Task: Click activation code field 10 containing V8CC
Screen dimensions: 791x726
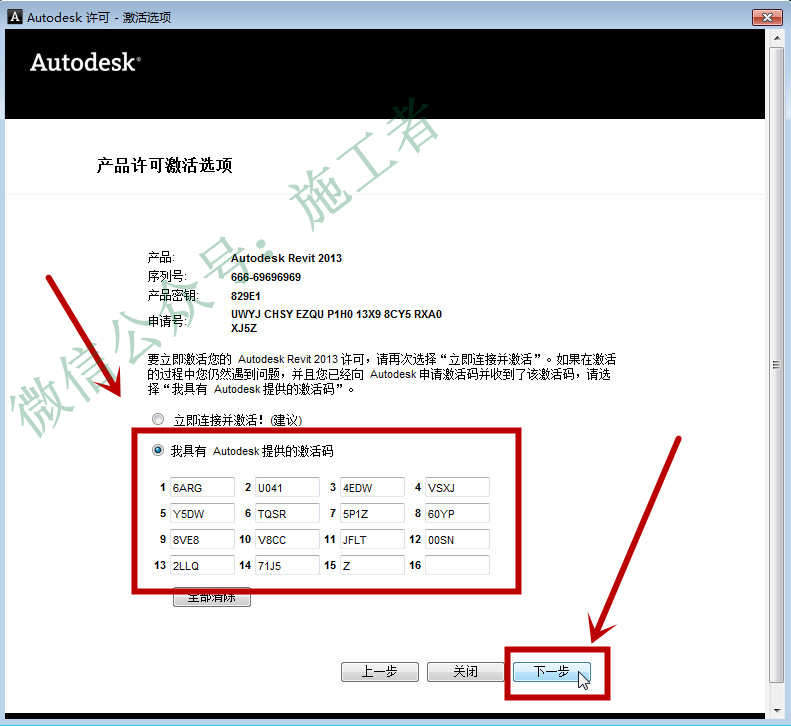Action: point(287,539)
